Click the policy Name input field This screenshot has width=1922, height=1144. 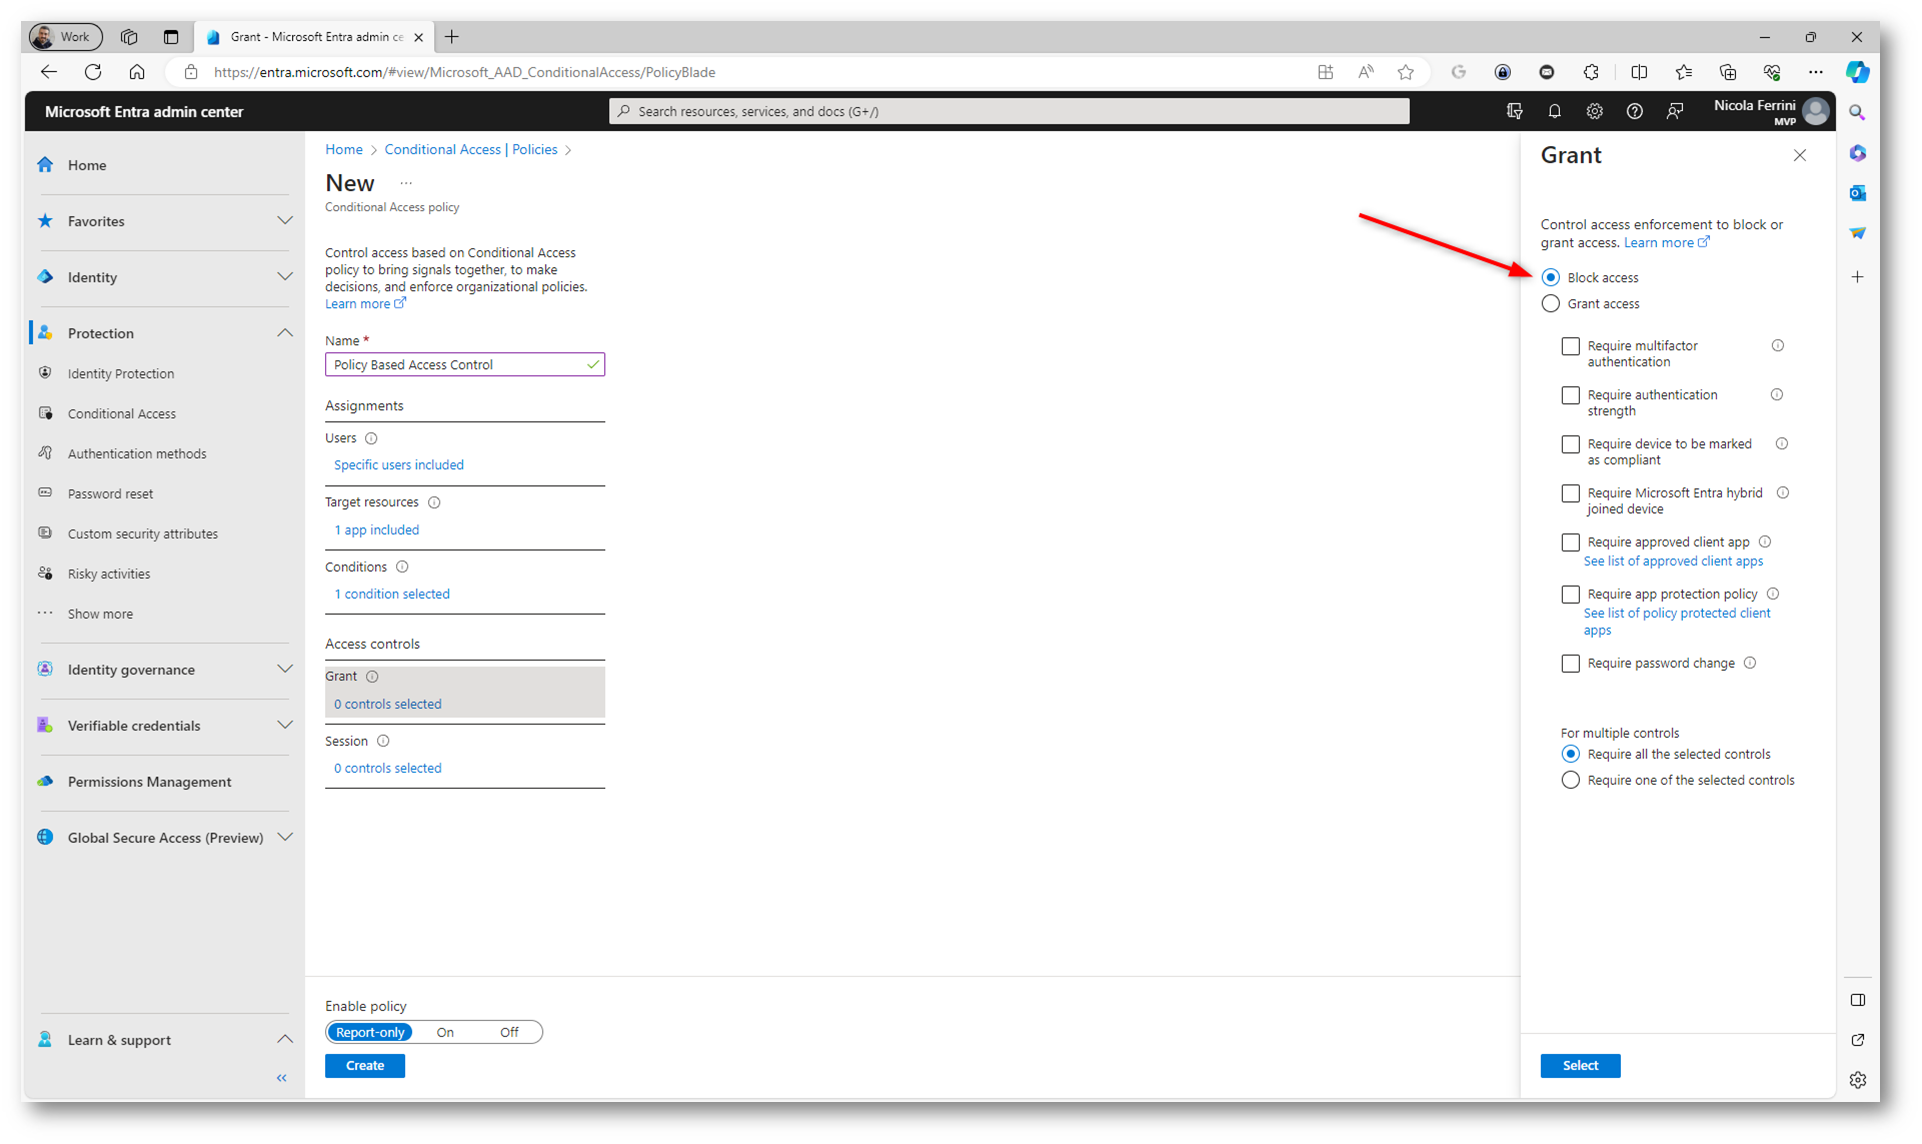pos(465,364)
